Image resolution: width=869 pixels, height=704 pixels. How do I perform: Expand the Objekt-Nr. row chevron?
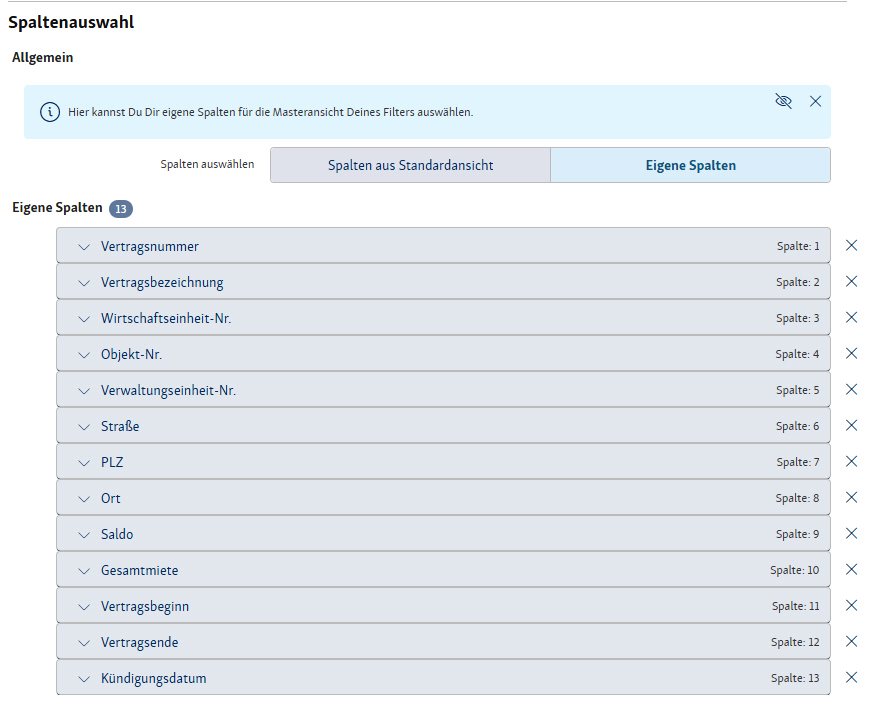(x=84, y=355)
